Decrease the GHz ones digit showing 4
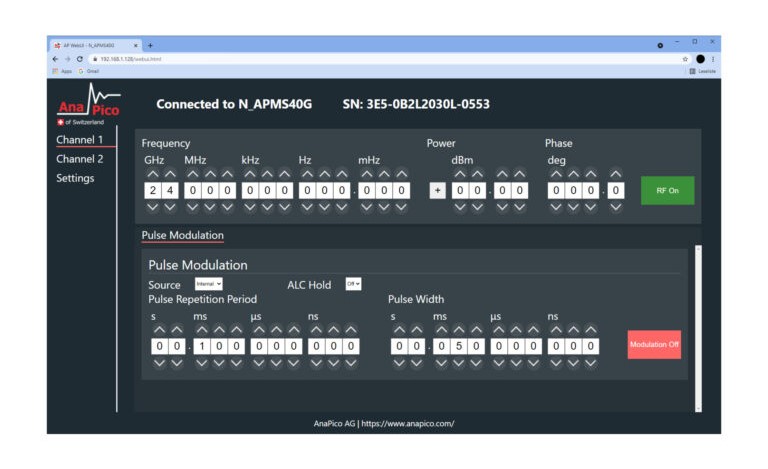The width and height of the screenshot is (768, 469). click(x=170, y=207)
